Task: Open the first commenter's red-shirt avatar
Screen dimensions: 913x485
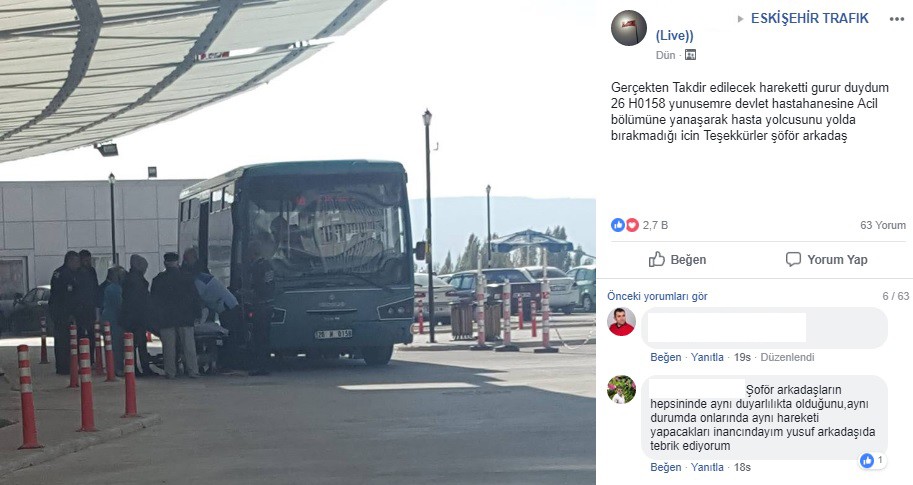Action: click(621, 322)
